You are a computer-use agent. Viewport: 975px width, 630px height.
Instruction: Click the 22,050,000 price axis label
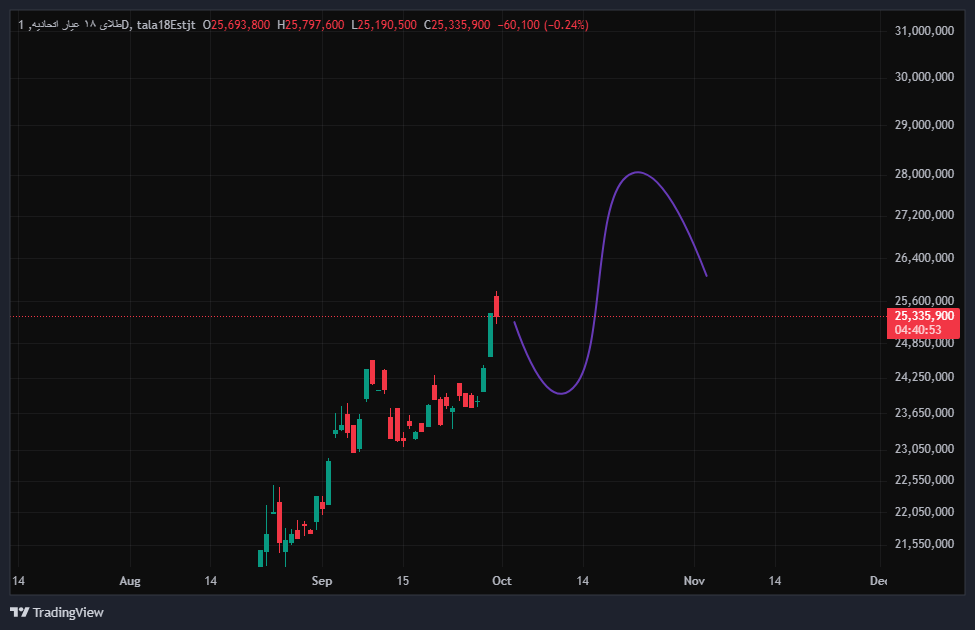[x=924, y=512]
